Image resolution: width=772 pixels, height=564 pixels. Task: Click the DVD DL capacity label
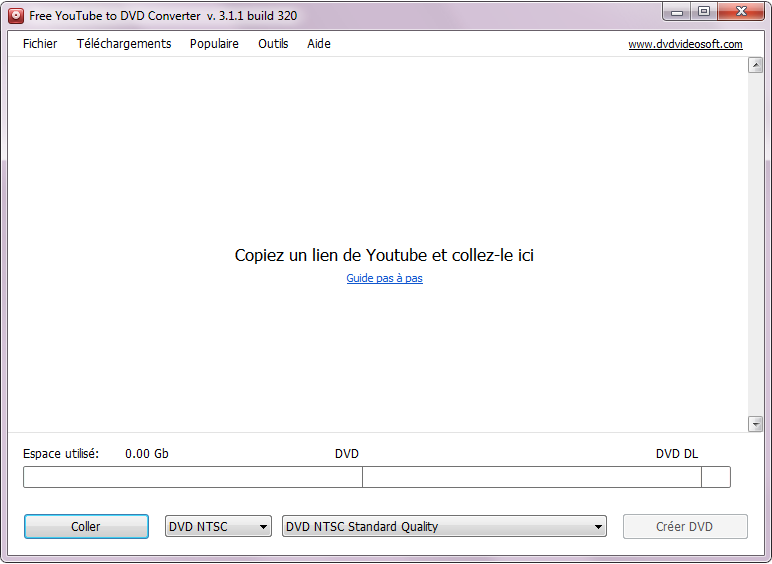[677, 454]
